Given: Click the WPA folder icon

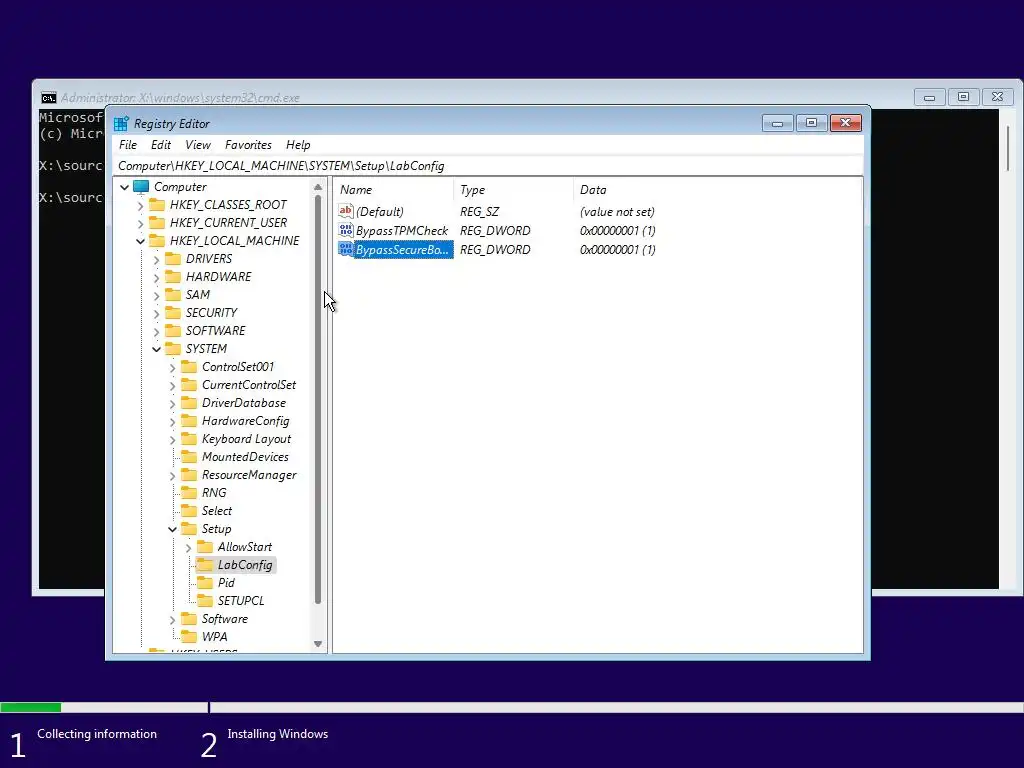Looking at the screenshot, I should coord(189,637).
